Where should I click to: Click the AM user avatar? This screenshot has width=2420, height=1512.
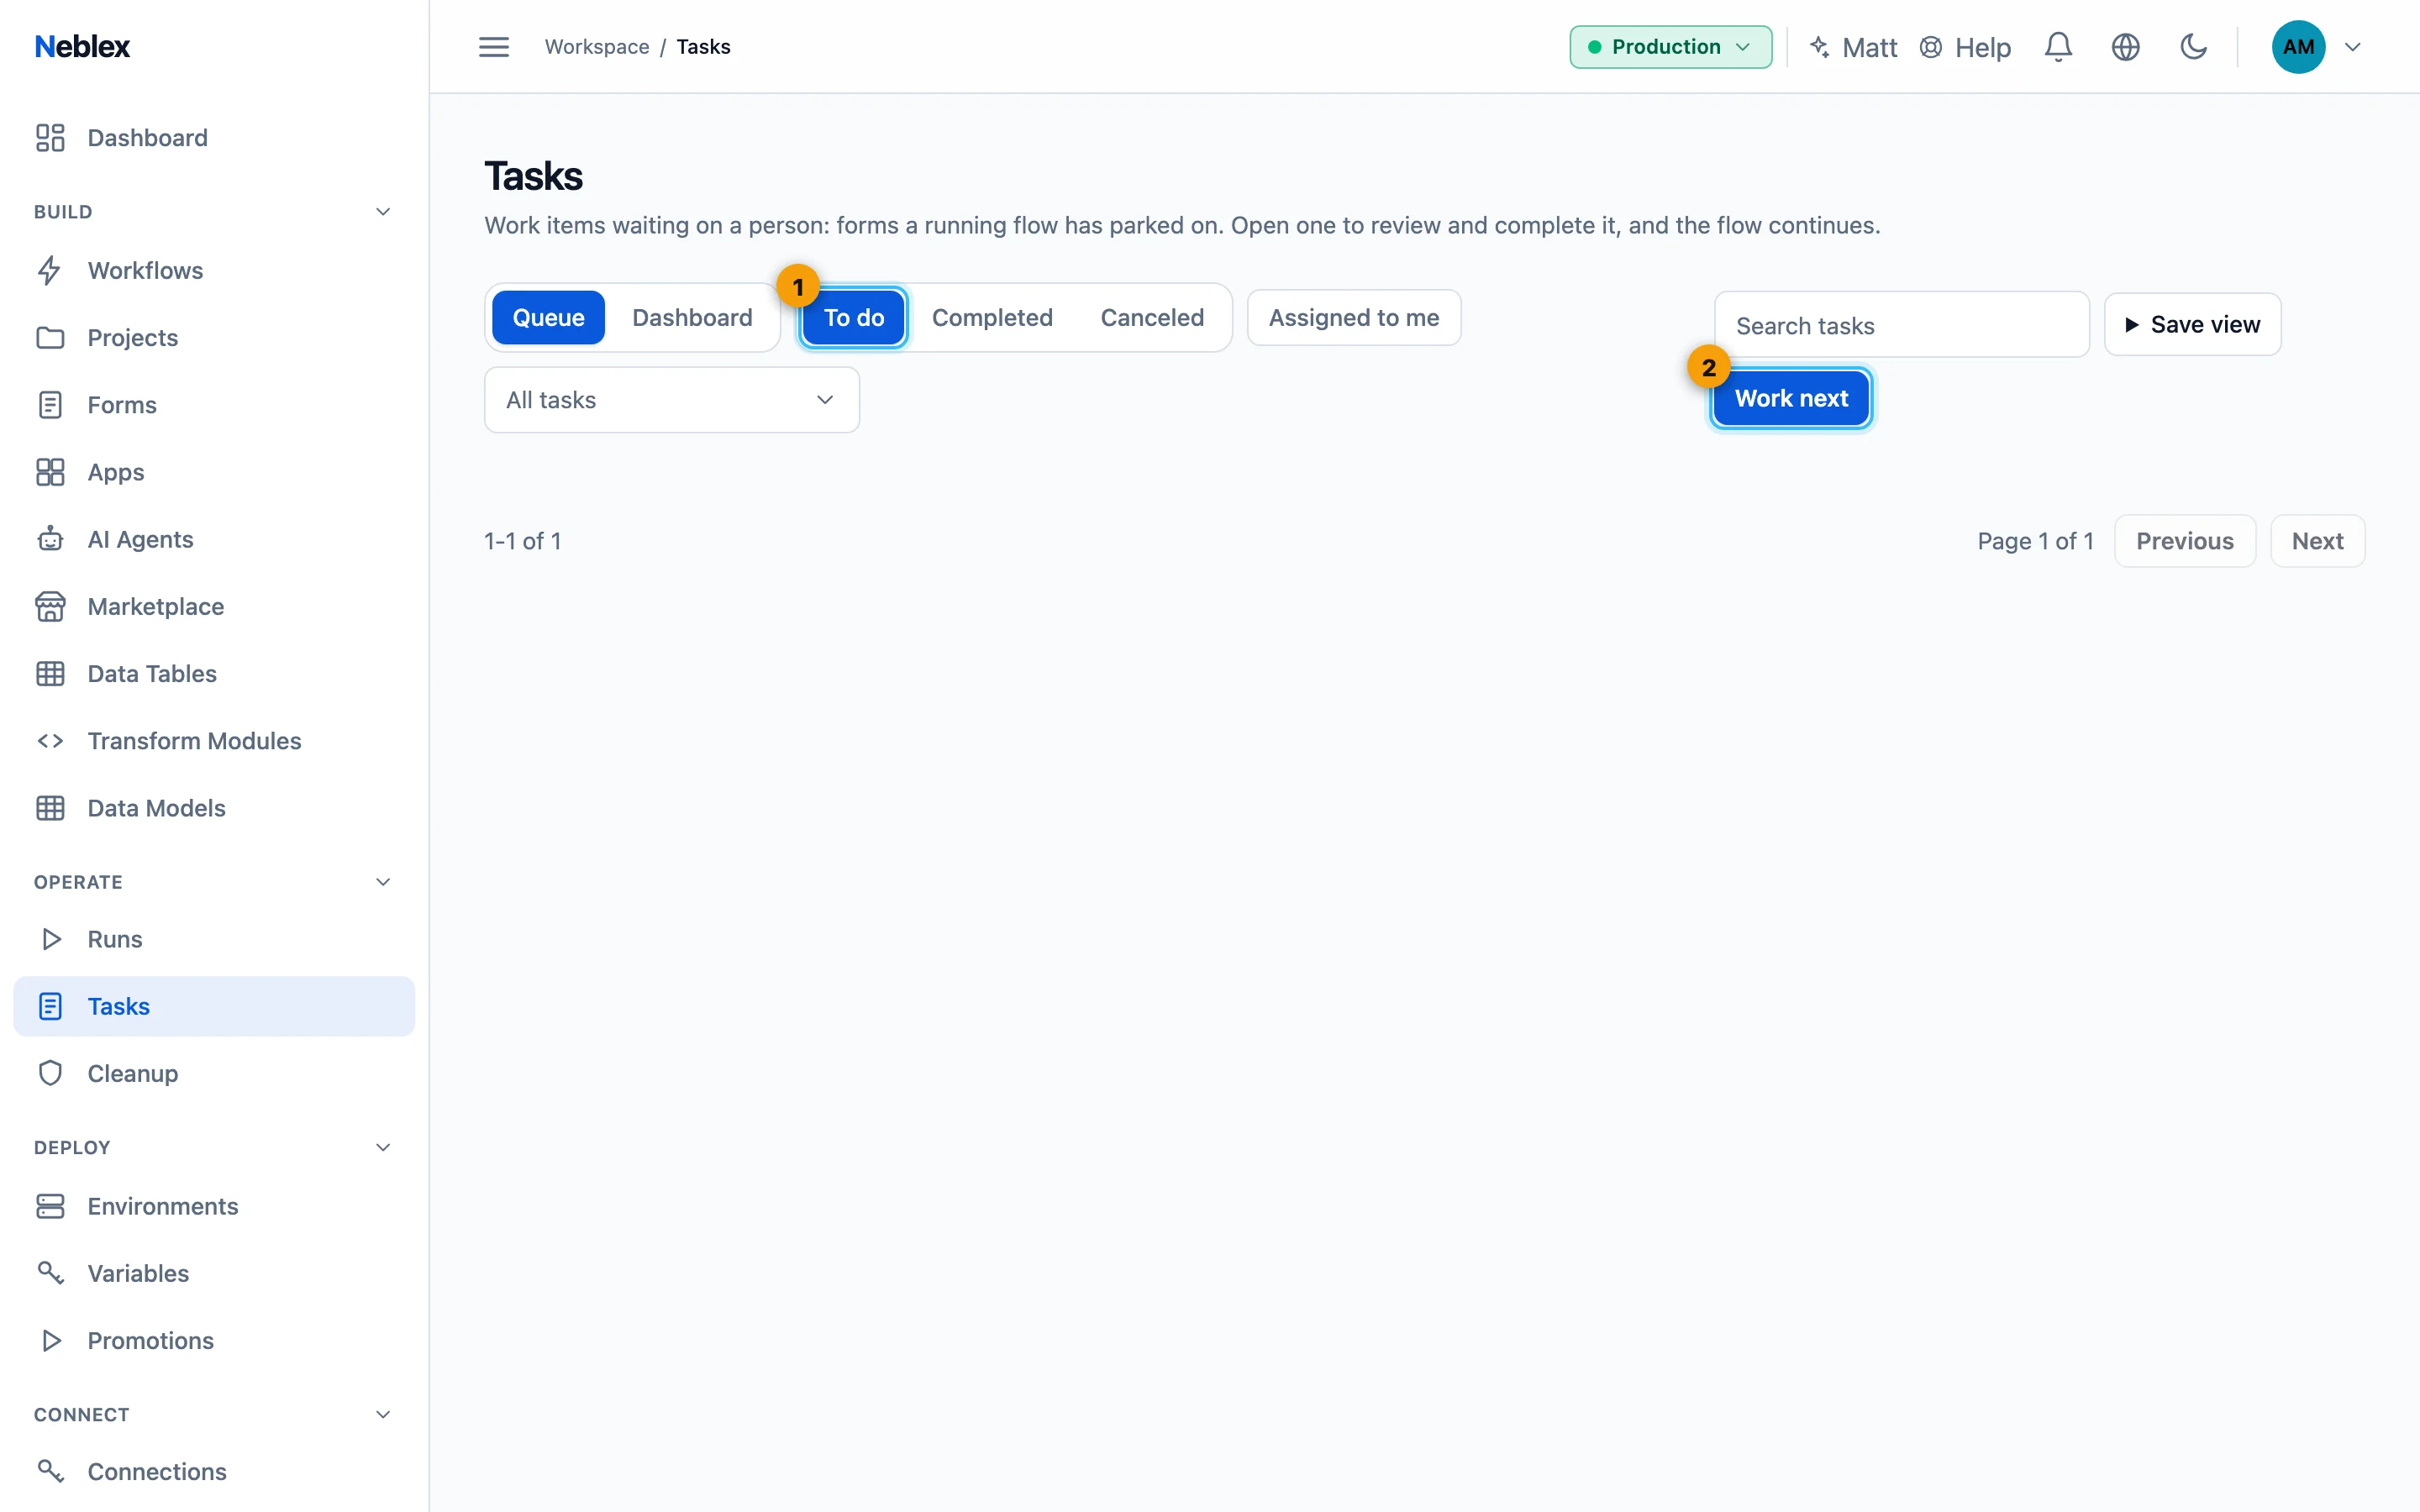tap(2298, 47)
